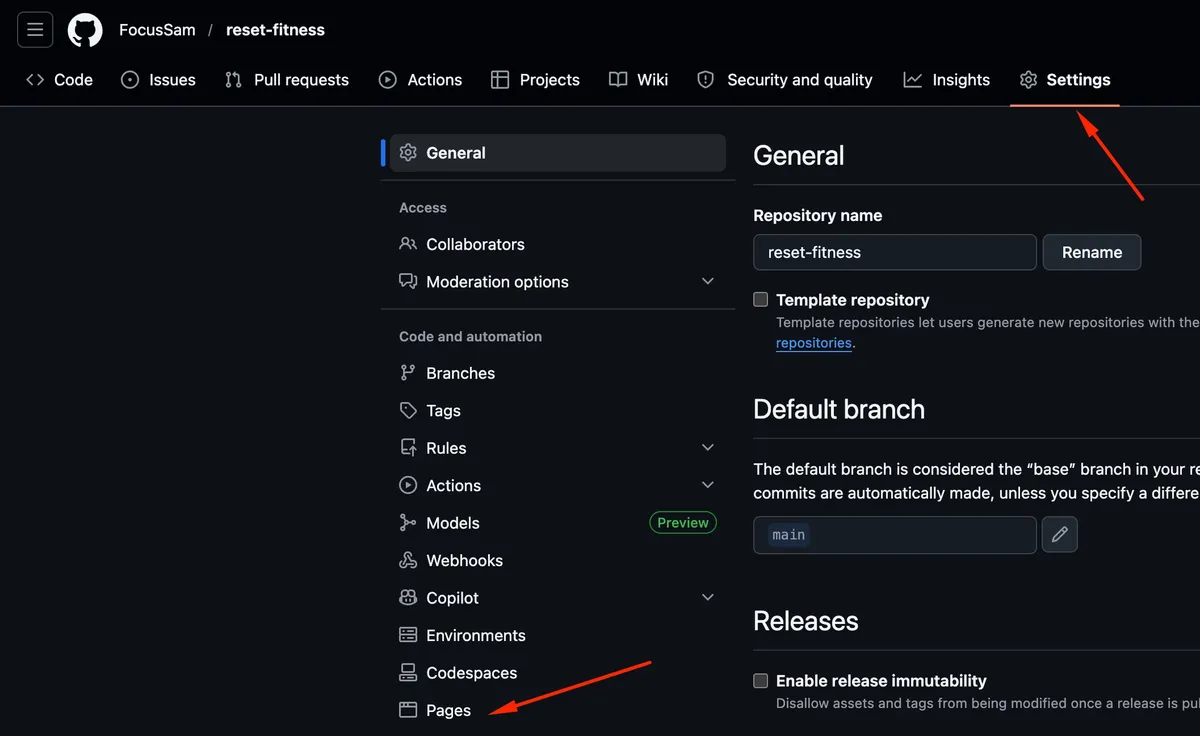Open the hamburger navigation menu

(35, 30)
